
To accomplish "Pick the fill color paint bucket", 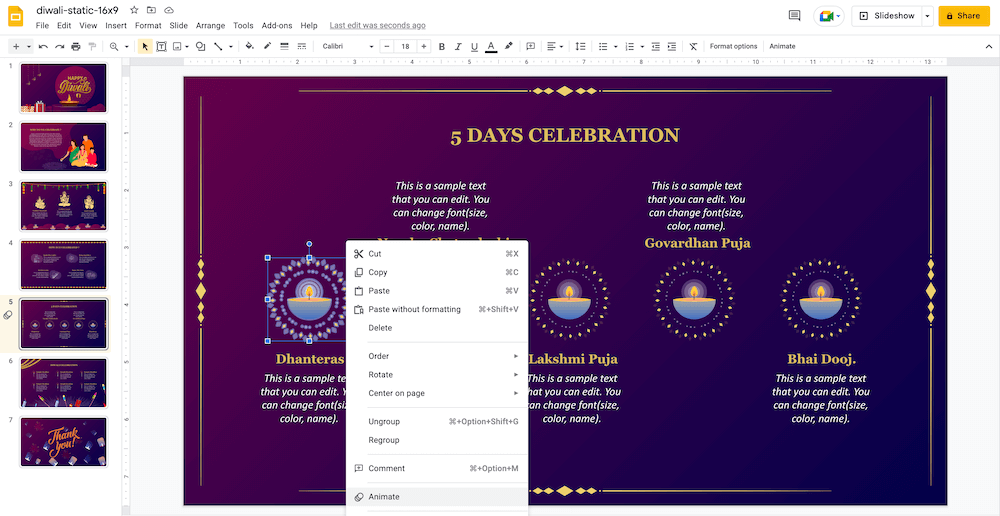I will tap(249, 47).
